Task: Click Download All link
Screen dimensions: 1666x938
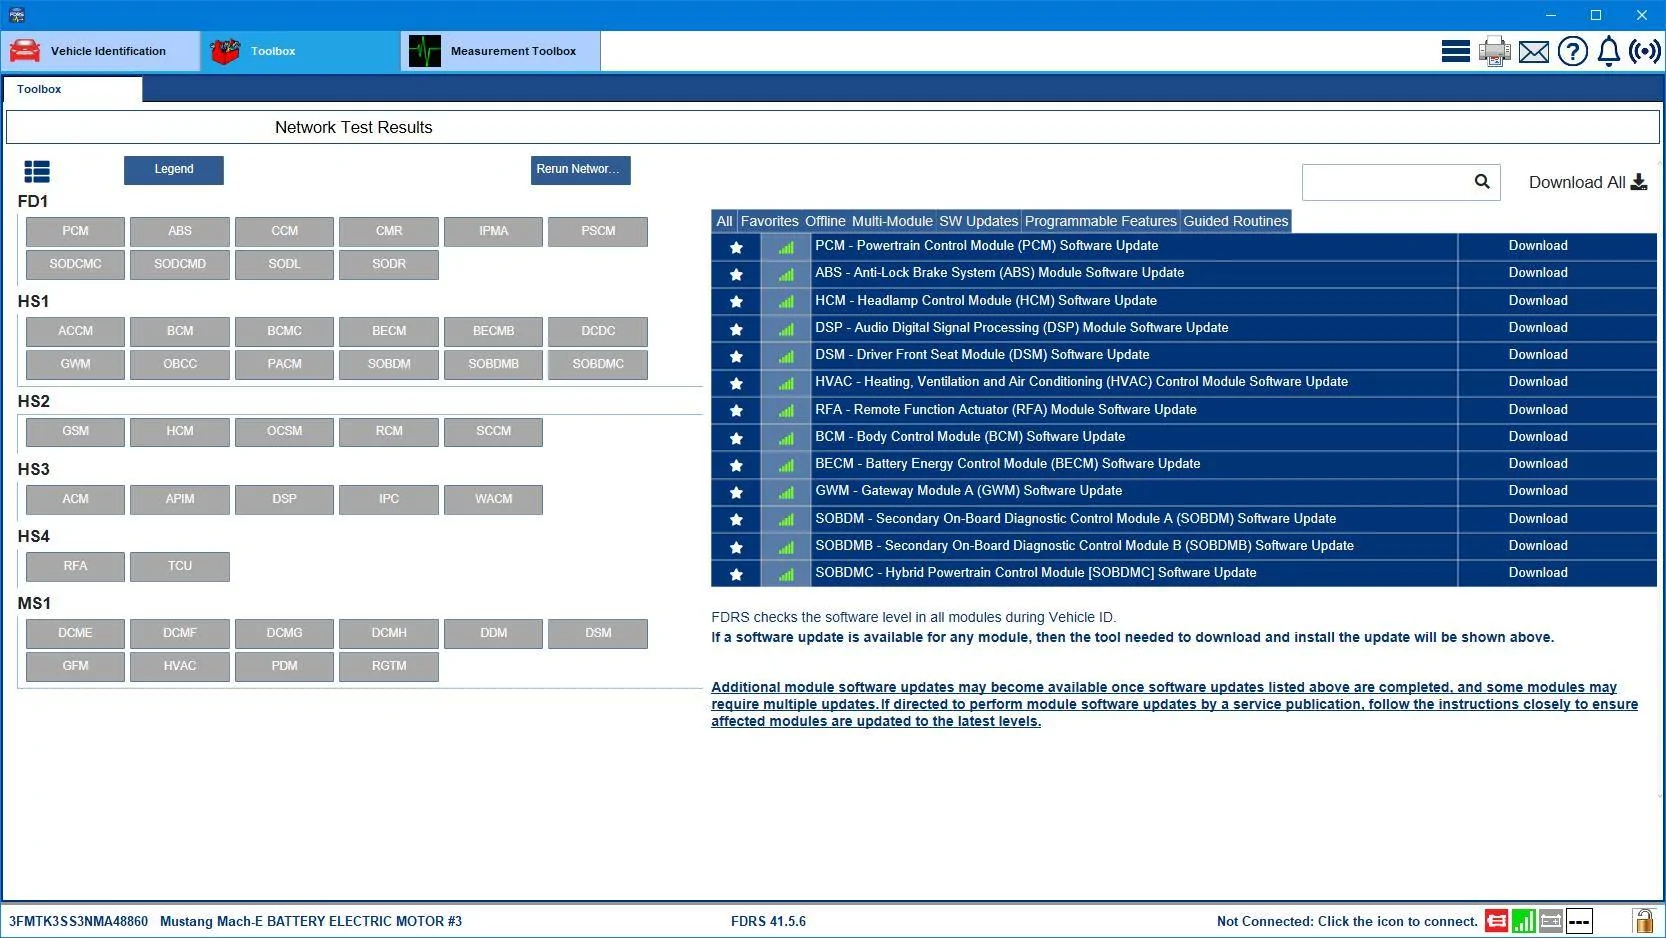Action: 1587,182
